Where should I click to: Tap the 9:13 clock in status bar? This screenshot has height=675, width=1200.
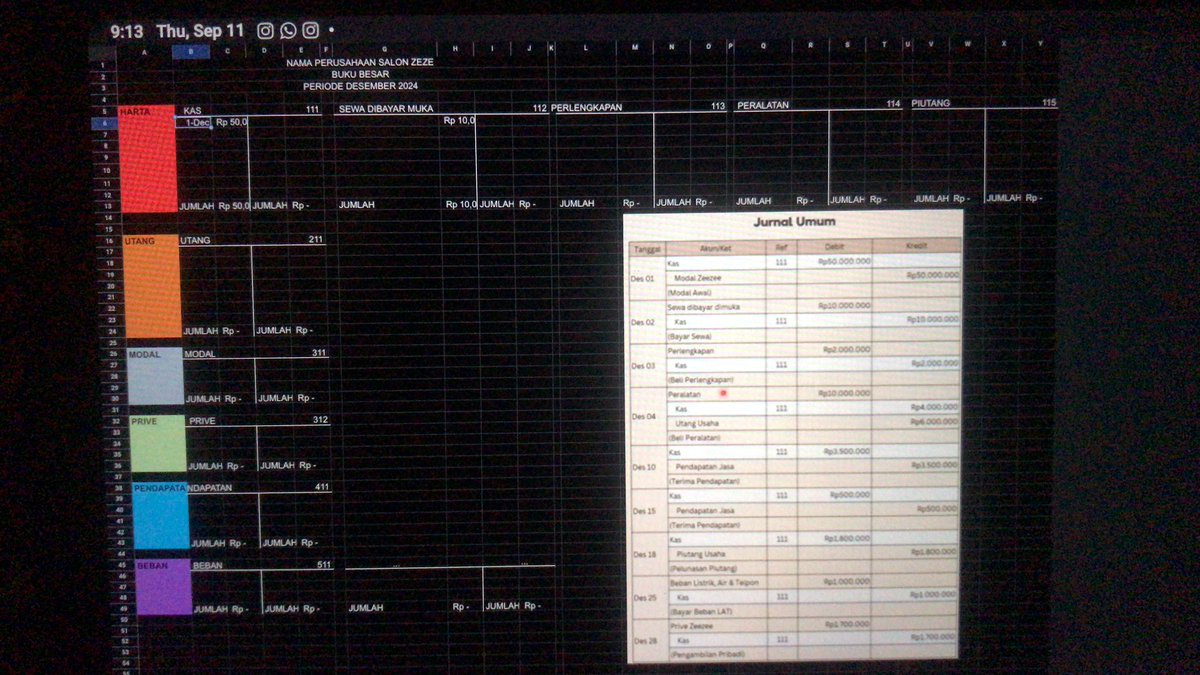click(x=127, y=31)
